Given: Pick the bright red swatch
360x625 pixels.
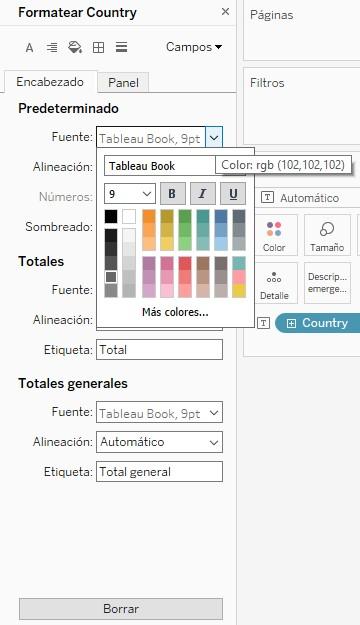Looking at the screenshot, I should click(185, 263).
